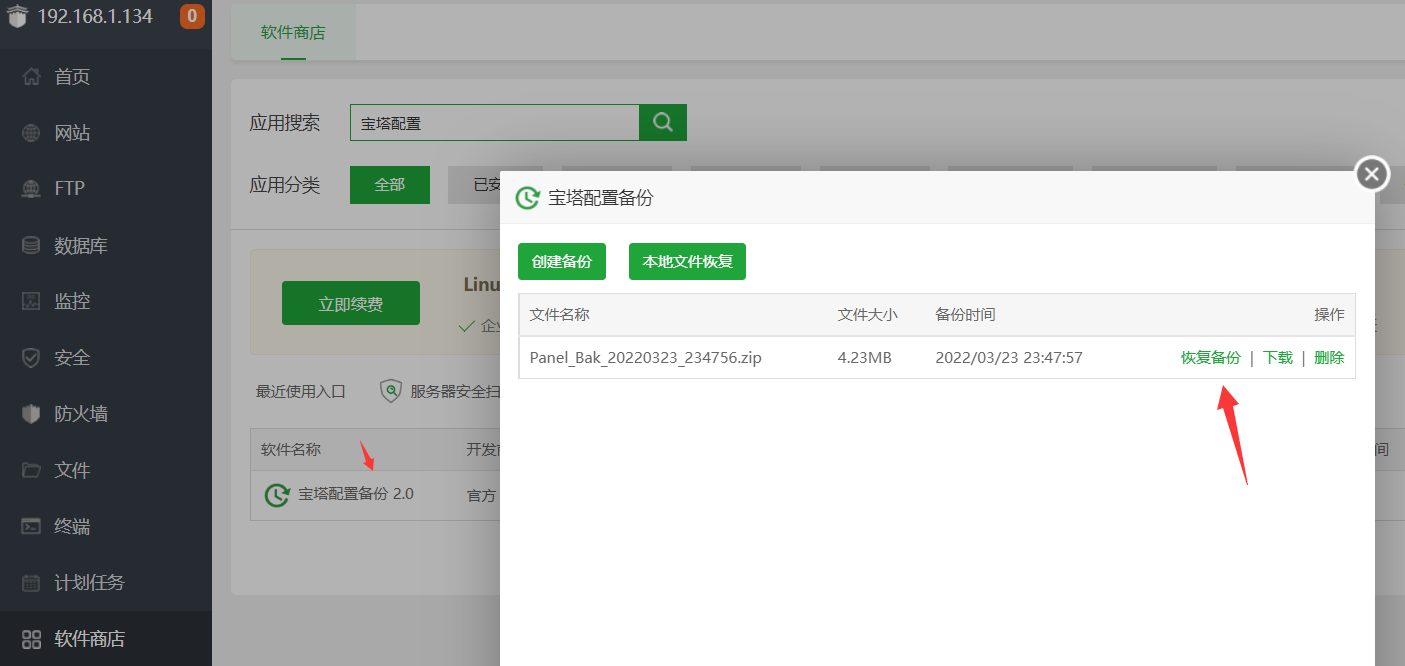Select the 全部 category filter
The width and height of the screenshot is (1405, 666).
coord(390,185)
